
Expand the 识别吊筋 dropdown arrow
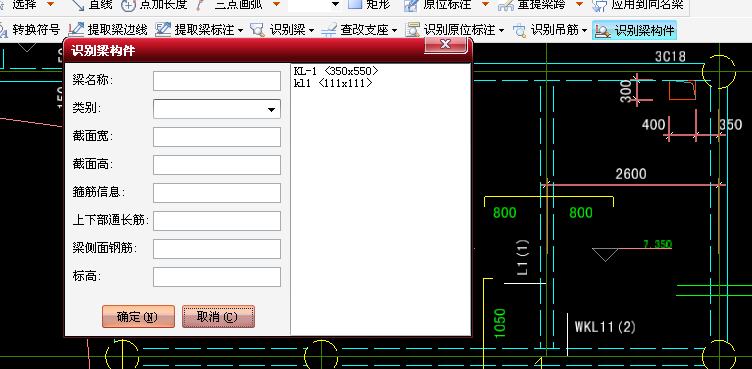click(x=584, y=31)
